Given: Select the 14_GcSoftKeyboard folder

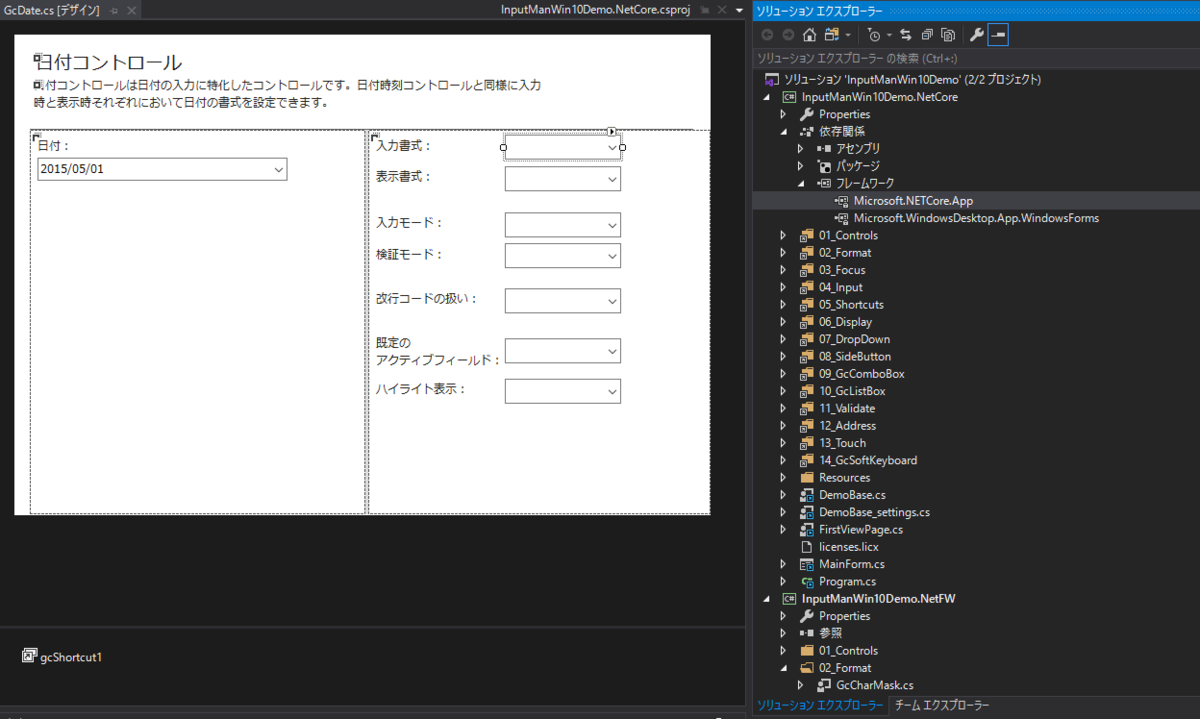Looking at the screenshot, I should (868, 460).
